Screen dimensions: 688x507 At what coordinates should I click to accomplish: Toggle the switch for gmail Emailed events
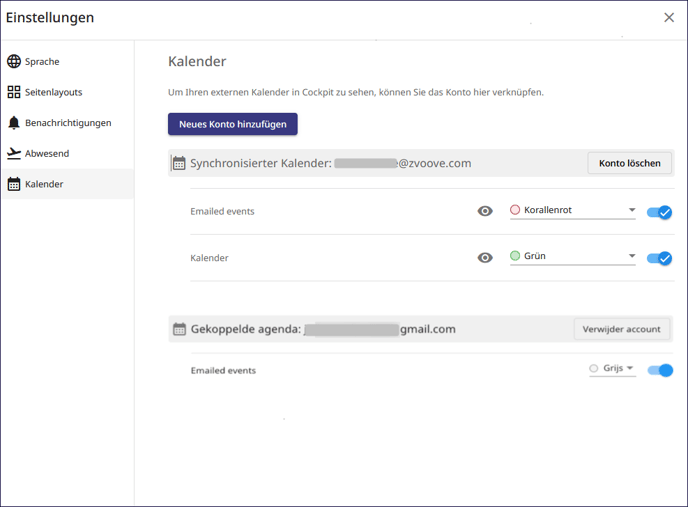tap(660, 370)
